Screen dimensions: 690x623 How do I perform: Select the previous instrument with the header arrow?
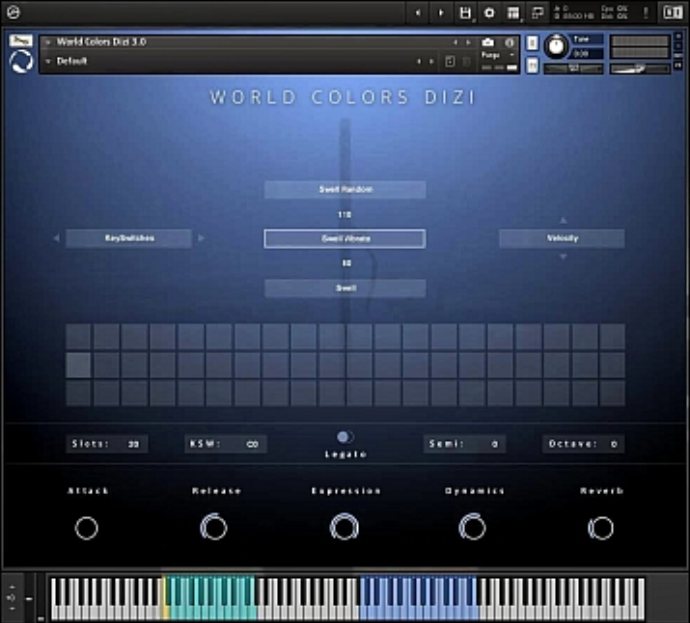455,43
